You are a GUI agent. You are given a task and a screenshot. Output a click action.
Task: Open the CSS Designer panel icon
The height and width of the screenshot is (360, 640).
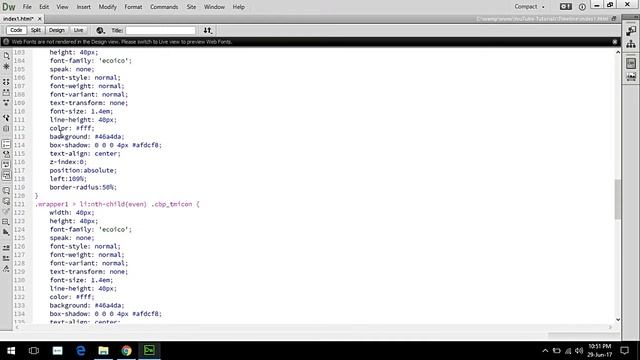[631, 63]
